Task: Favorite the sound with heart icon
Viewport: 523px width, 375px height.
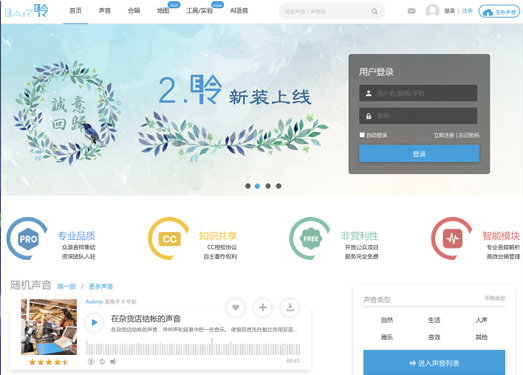Action: pyautogui.click(x=235, y=308)
